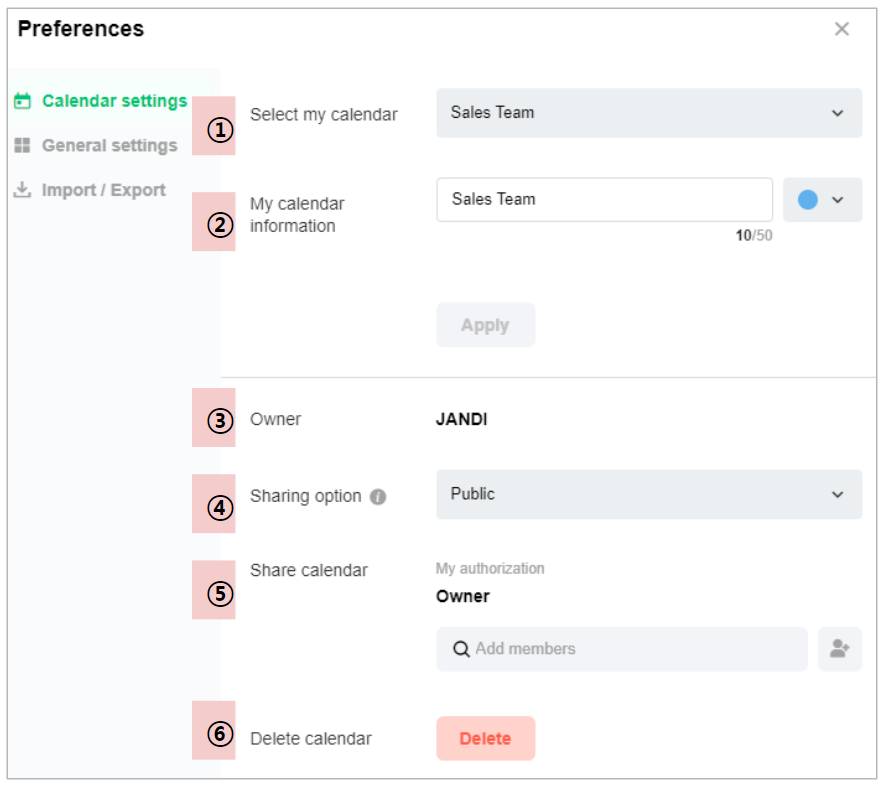This screenshot has height=790, width=884.
Task: Open the calendar color picker chevron
Action: pos(838,200)
